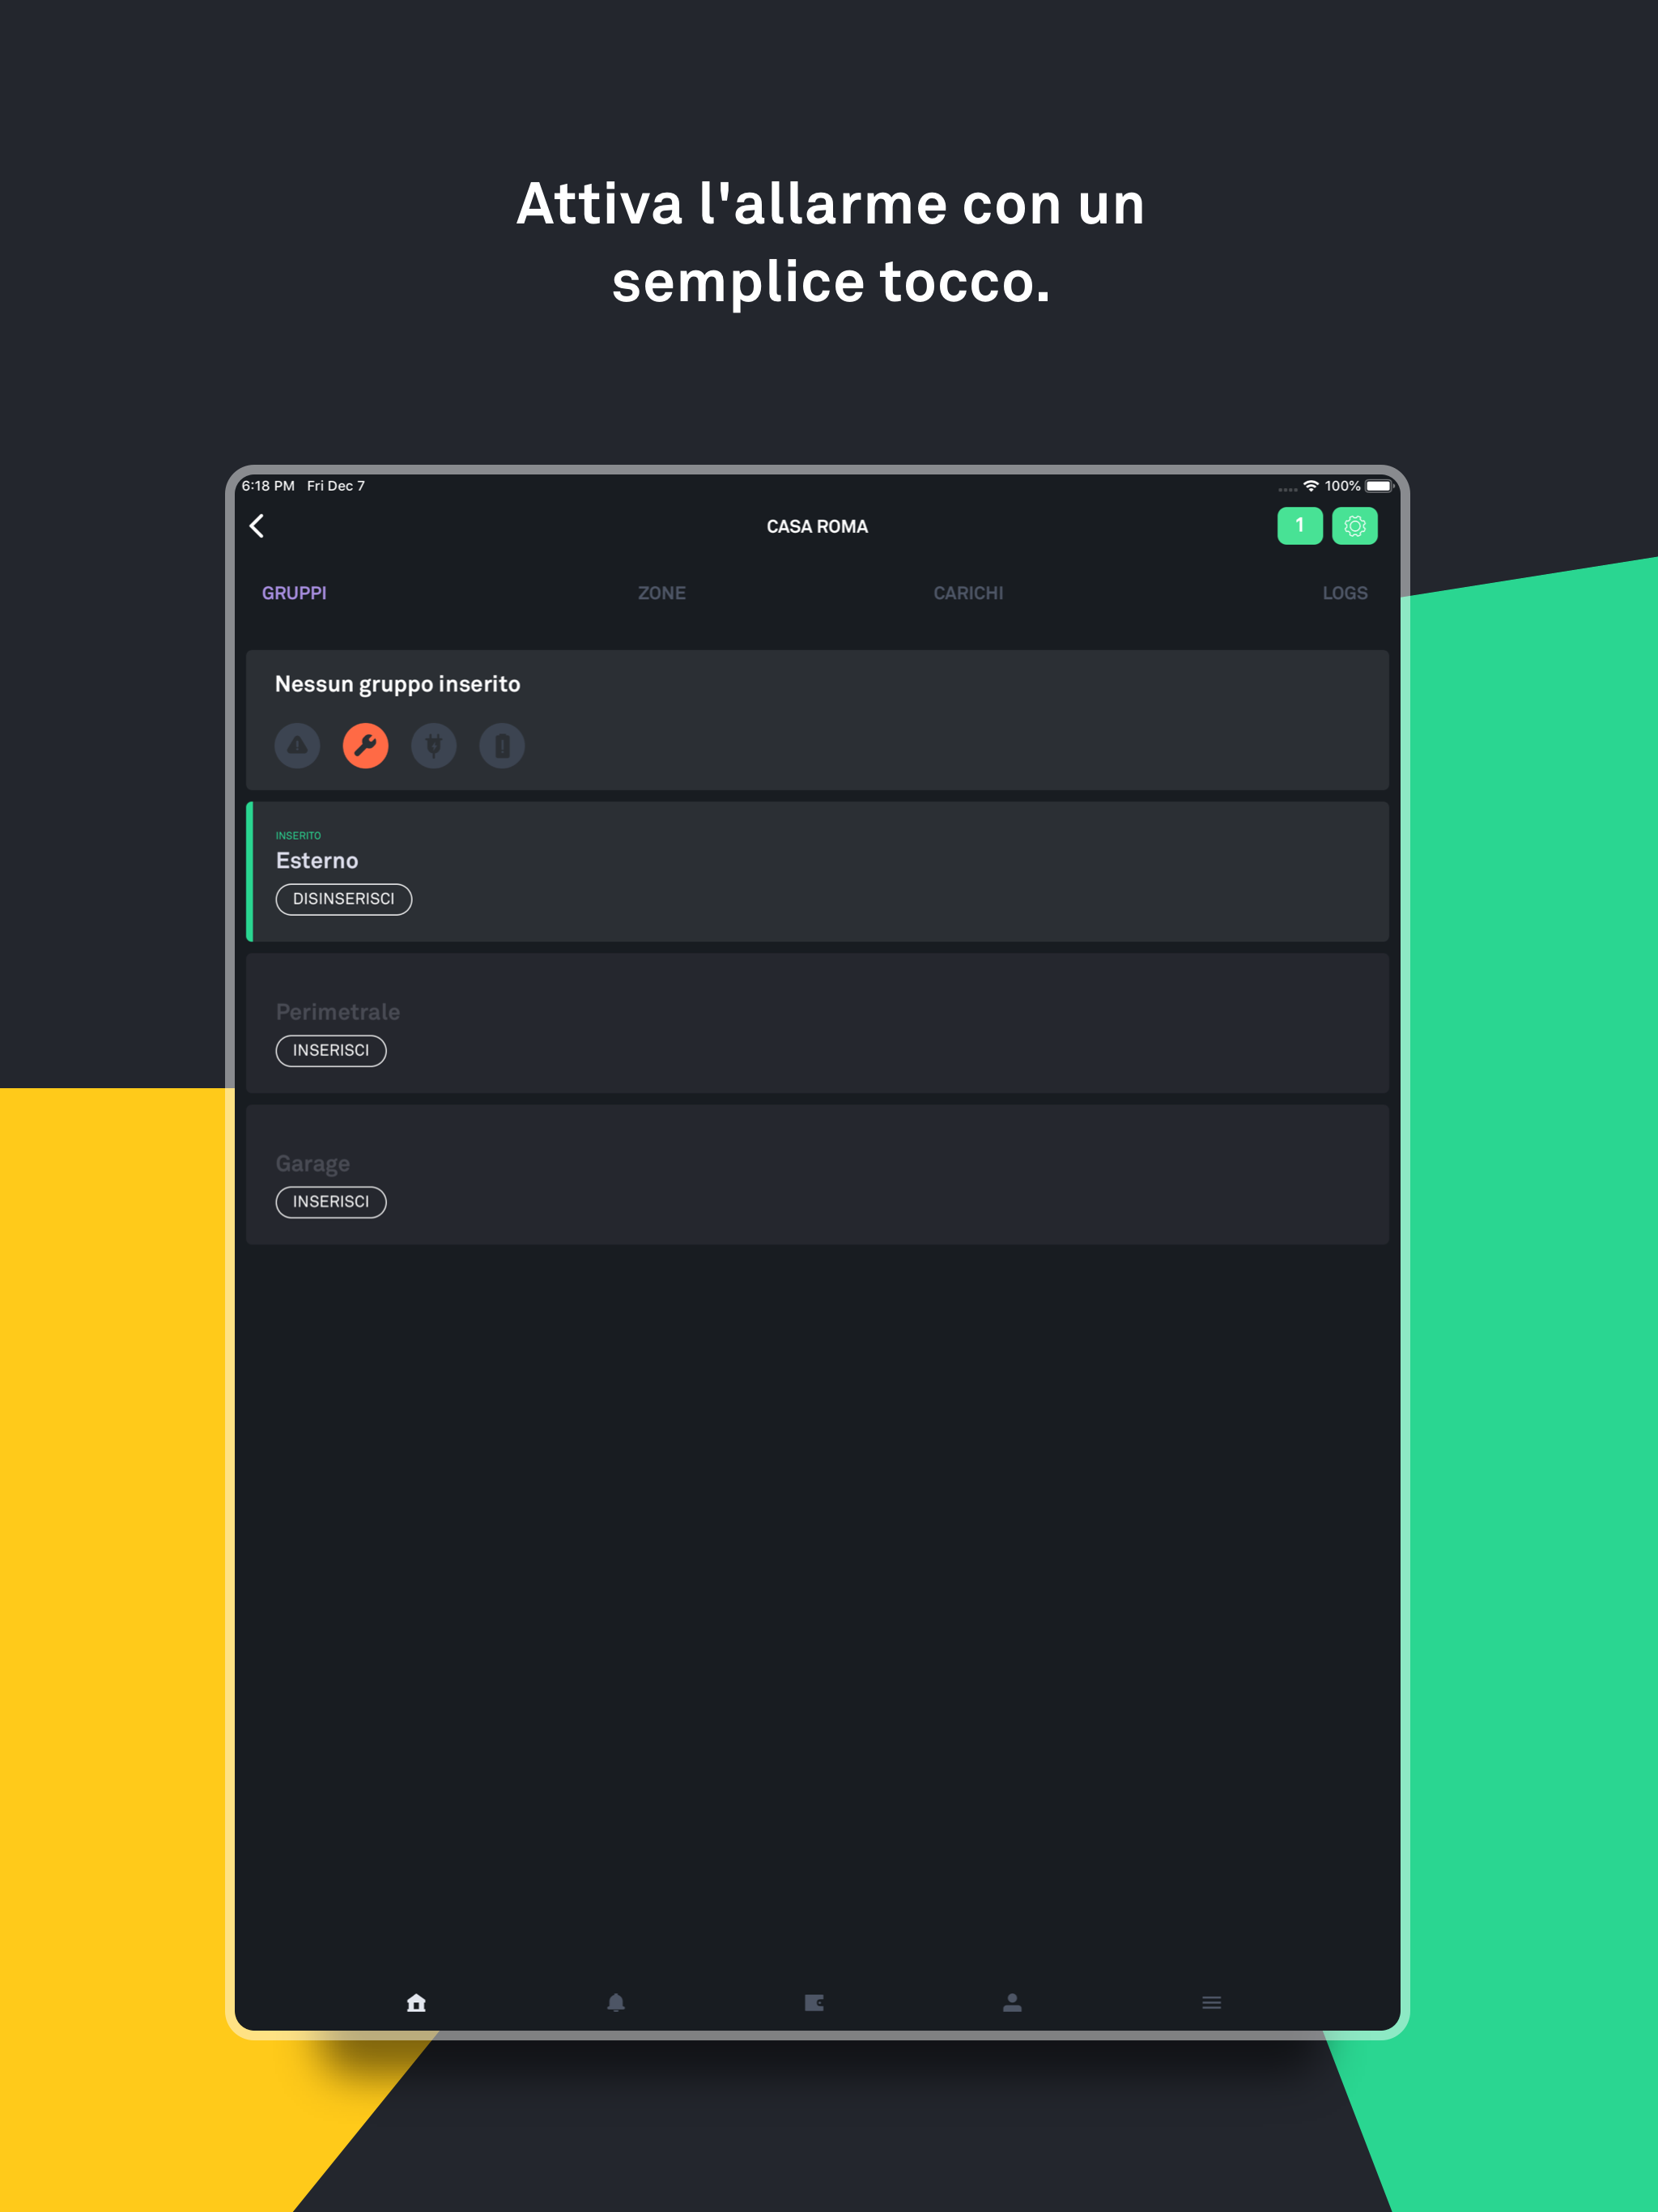
Task: Check the battery icon in status bar
Action: (x=1379, y=486)
